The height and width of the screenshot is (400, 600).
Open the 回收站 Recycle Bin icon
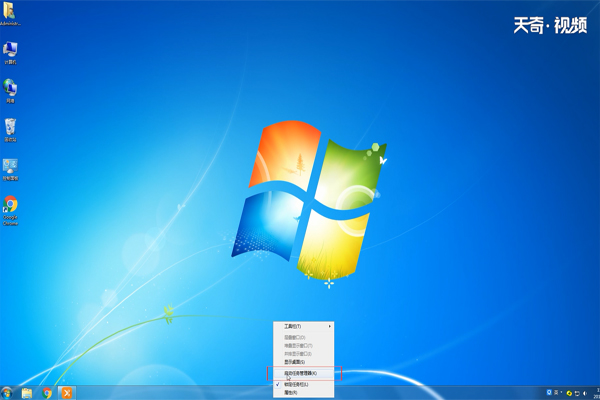10,130
